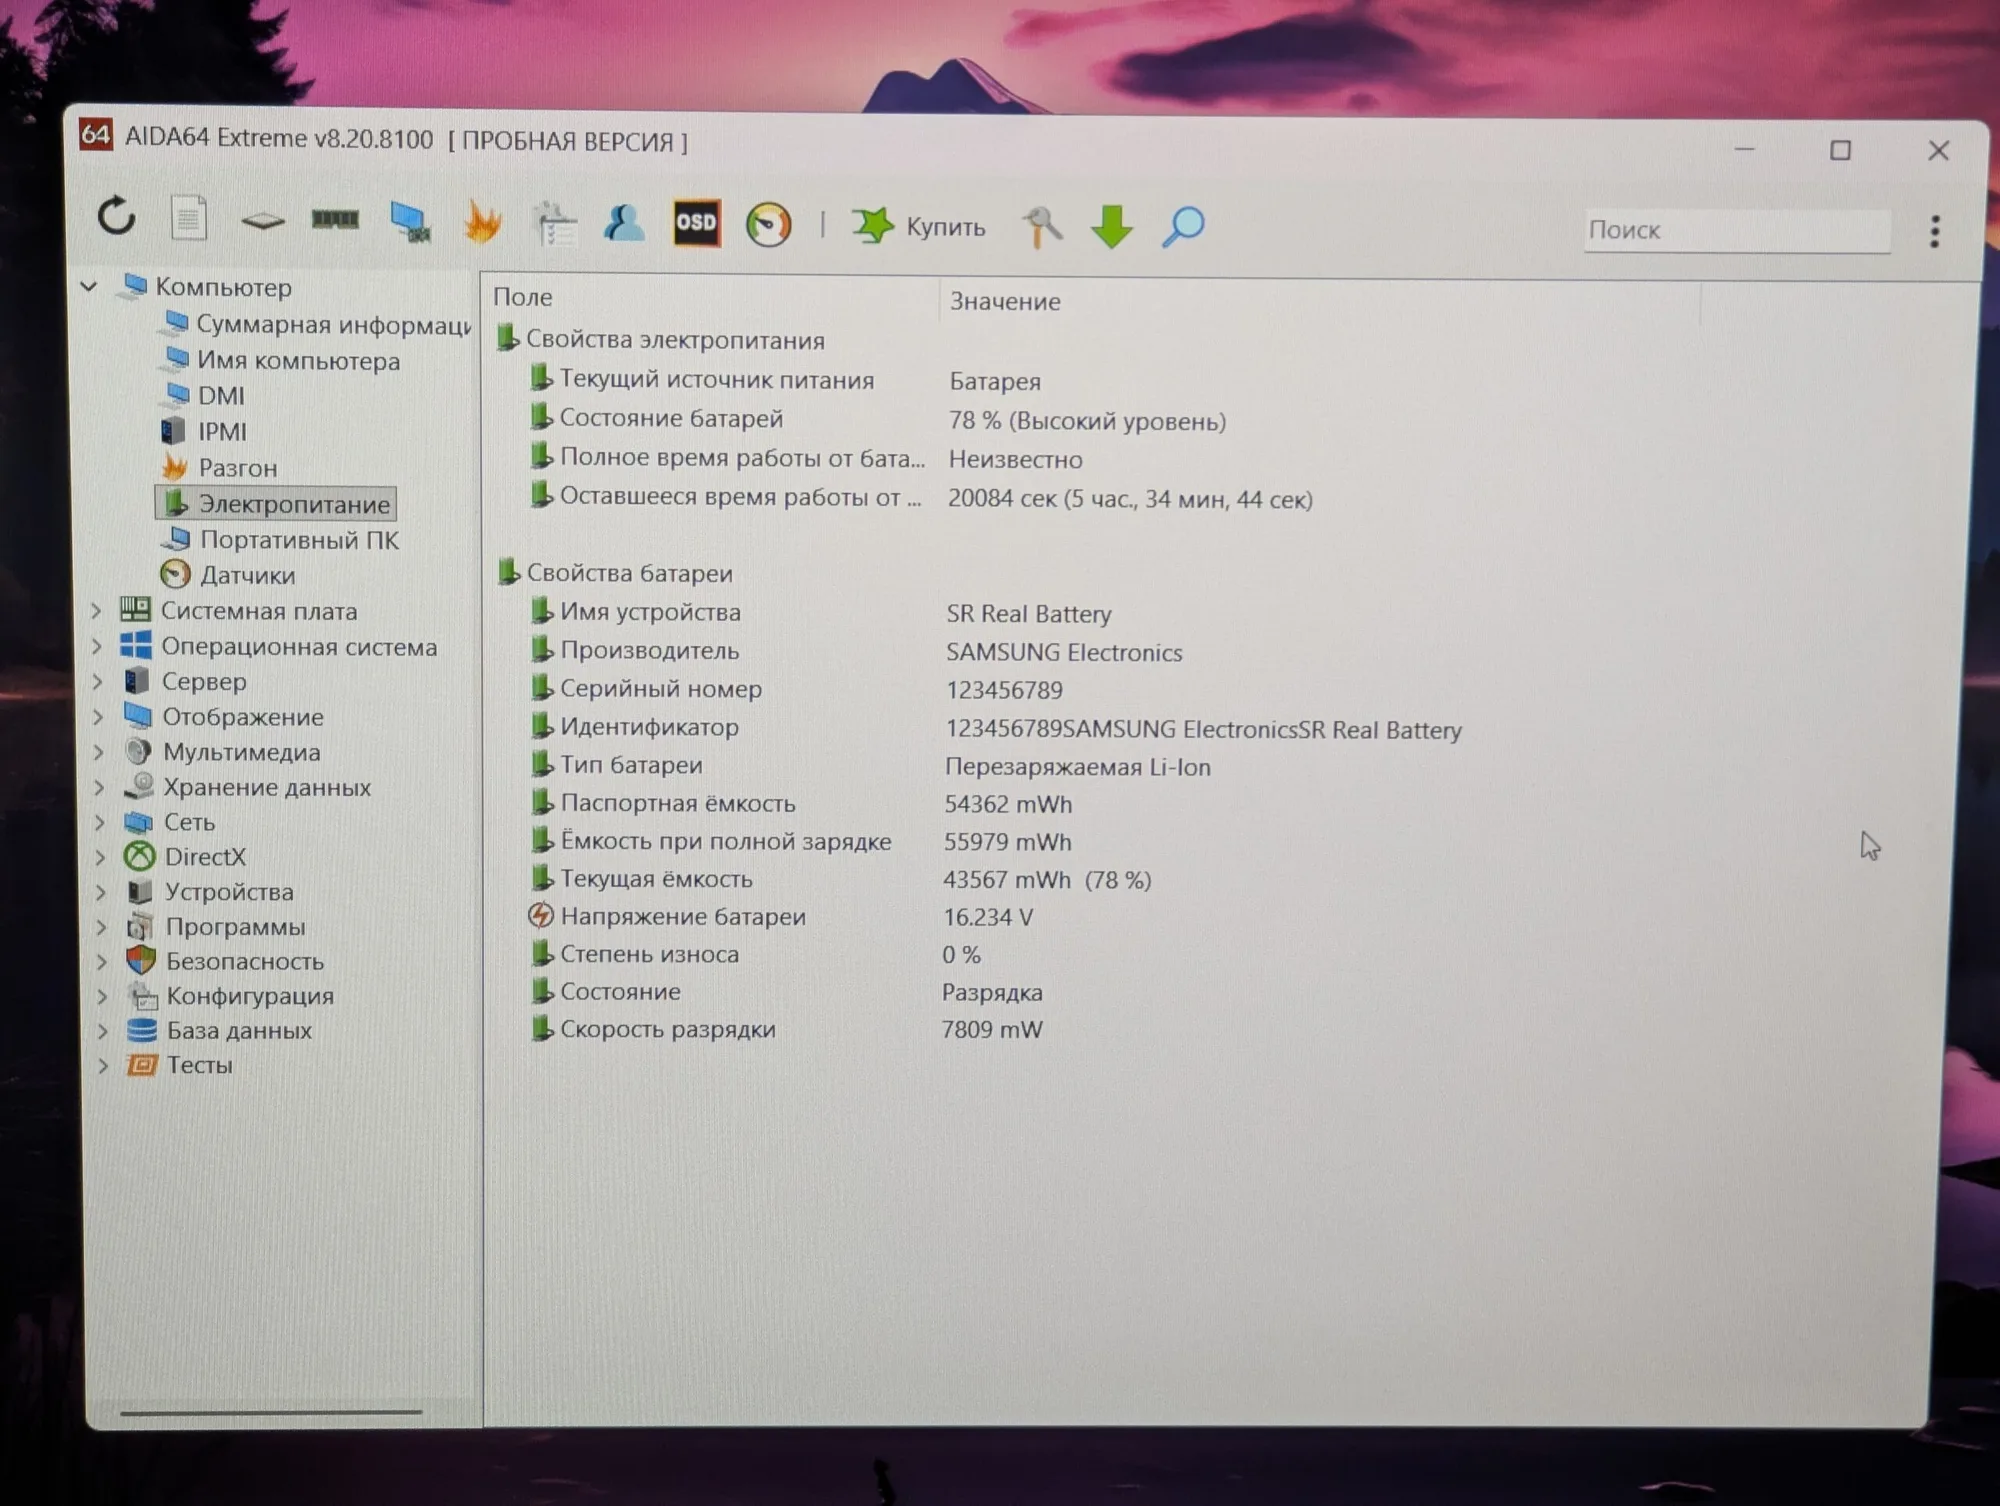Viewport: 2000px width, 1506px height.
Task: Click the tree panel horizontal scrollbar
Action: tap(271, 1412)
